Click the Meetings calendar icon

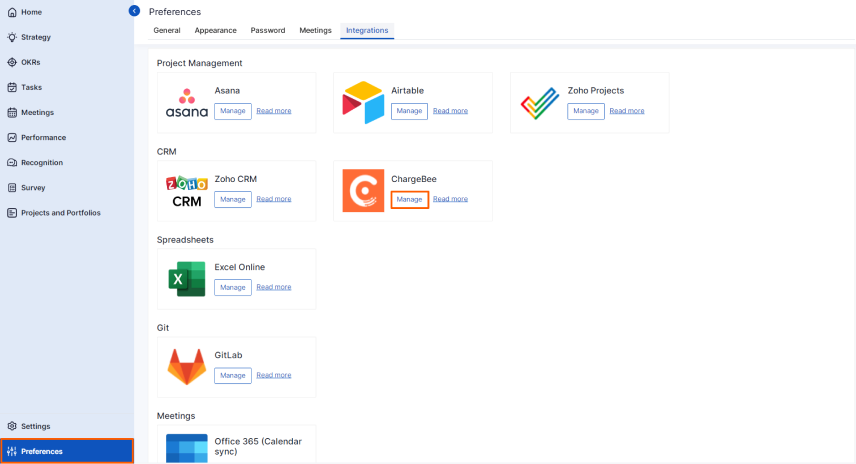point(12,112)
